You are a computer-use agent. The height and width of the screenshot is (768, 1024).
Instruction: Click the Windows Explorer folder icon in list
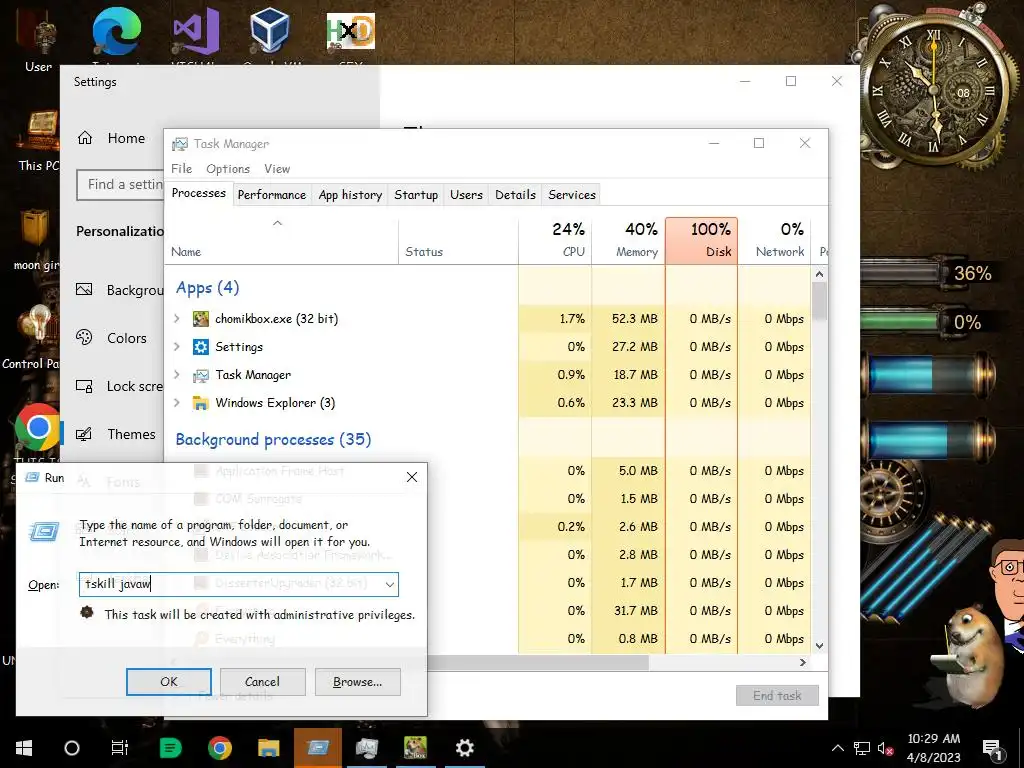point(200,403)
